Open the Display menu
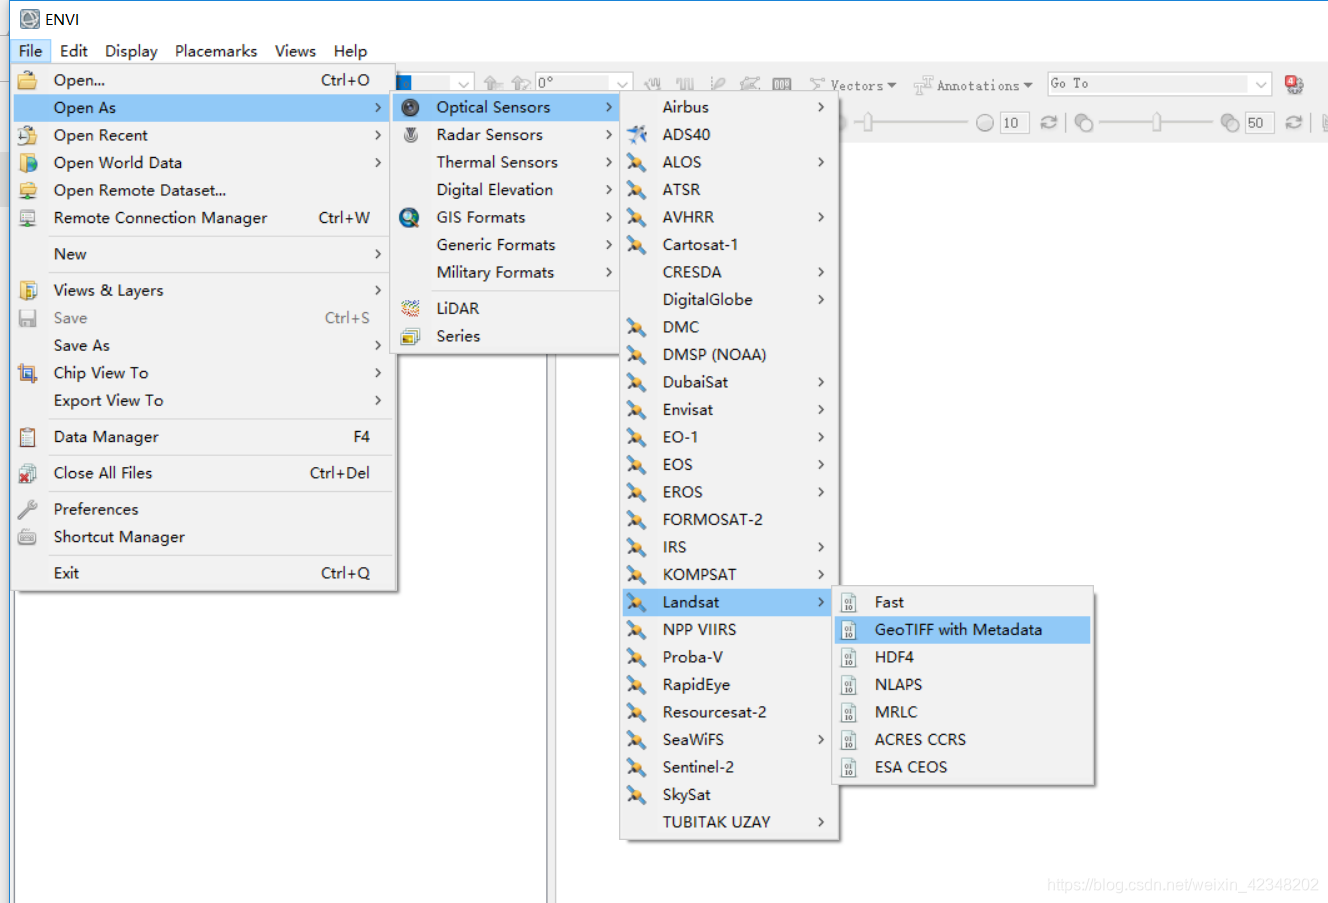1328x903 pixels. (x=131, y=51)
